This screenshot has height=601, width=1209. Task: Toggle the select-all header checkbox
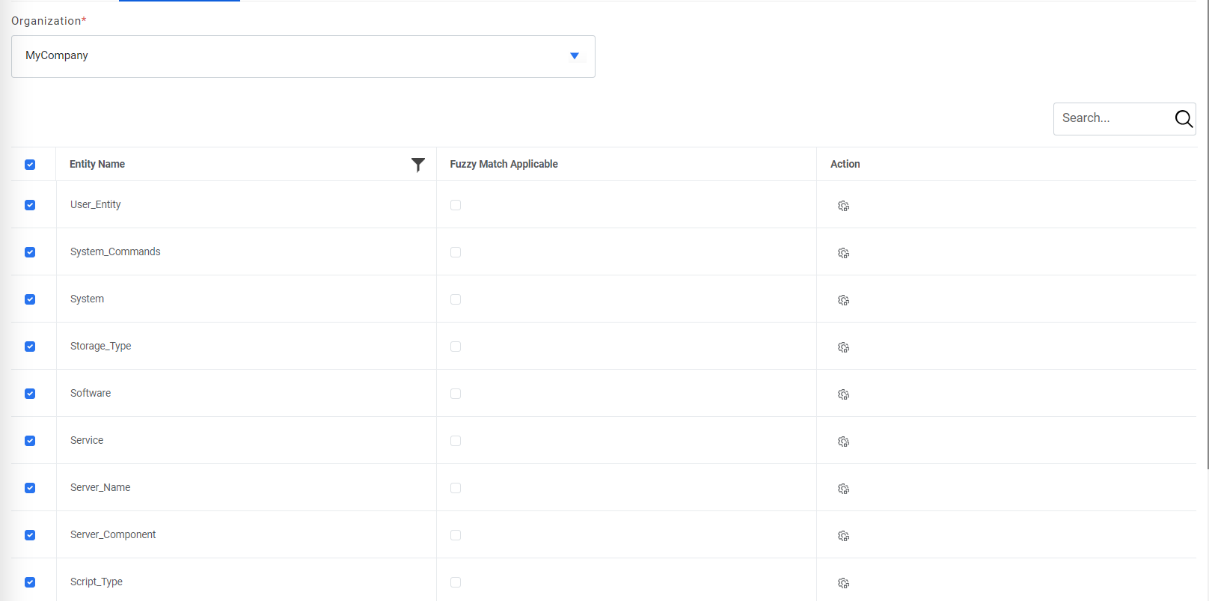tap(30, 165)
